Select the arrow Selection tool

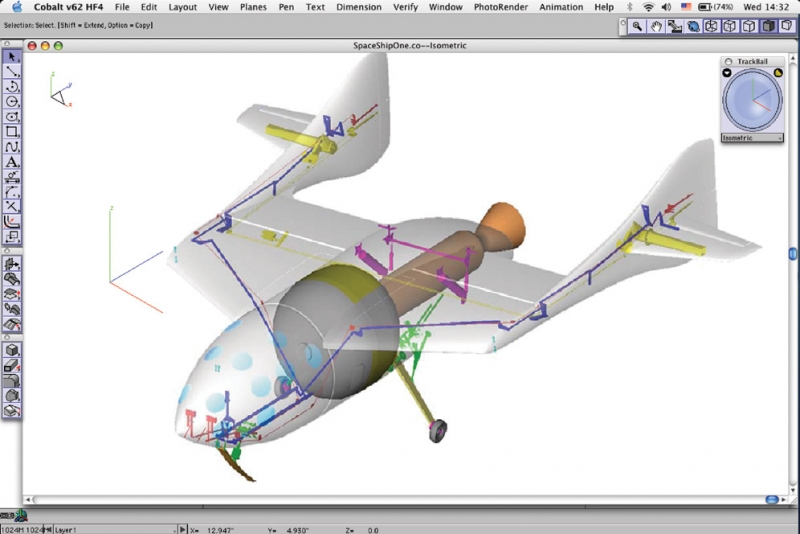pyautogui.click(x=13, y=57)
